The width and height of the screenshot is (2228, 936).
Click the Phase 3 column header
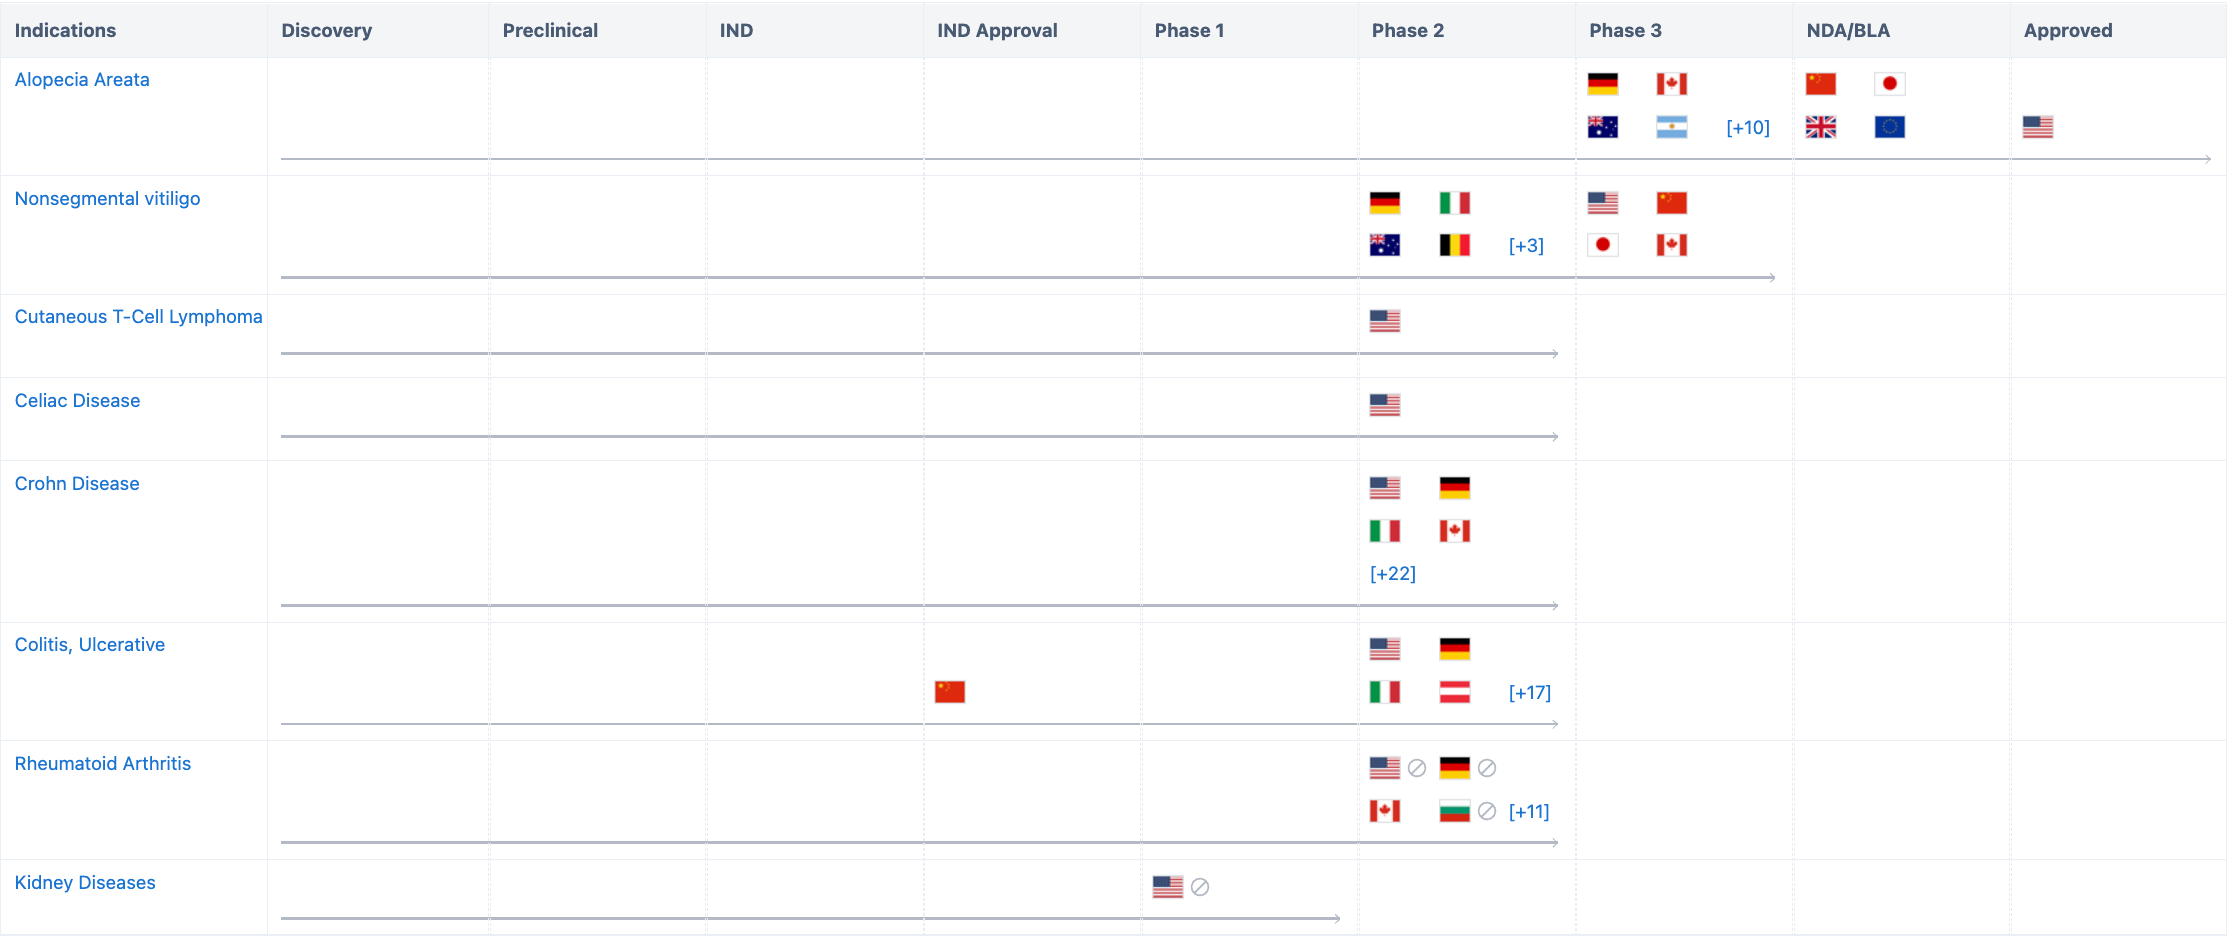[x=1625, y=30]
